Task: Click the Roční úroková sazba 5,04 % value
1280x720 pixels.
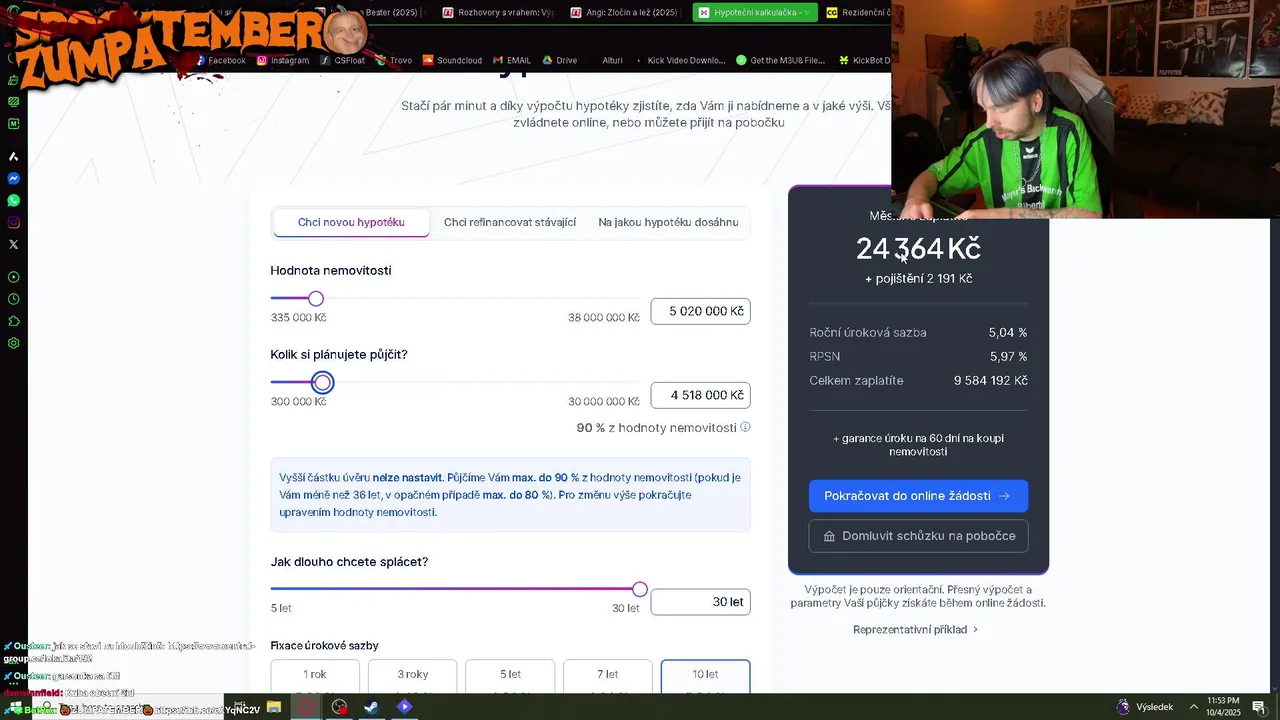Action: tap(1008, 333)
